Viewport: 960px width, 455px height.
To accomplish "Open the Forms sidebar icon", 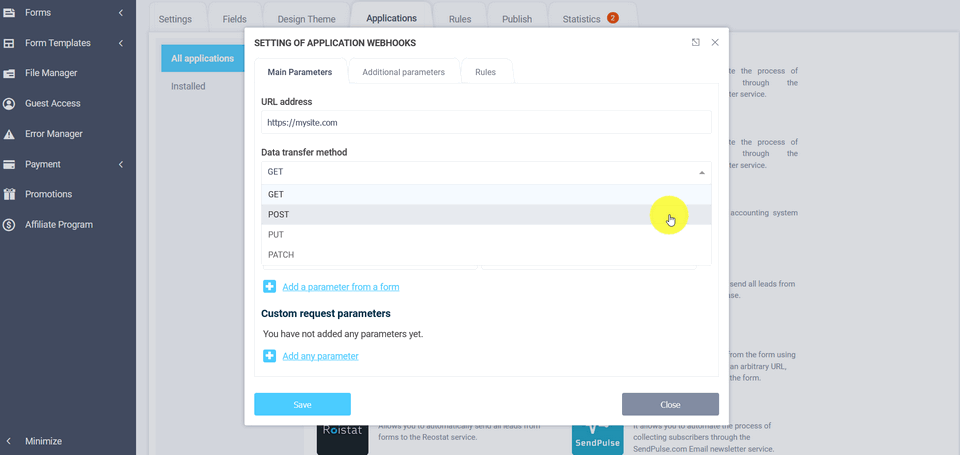I will pyautogui.click(x=9, y=12).
